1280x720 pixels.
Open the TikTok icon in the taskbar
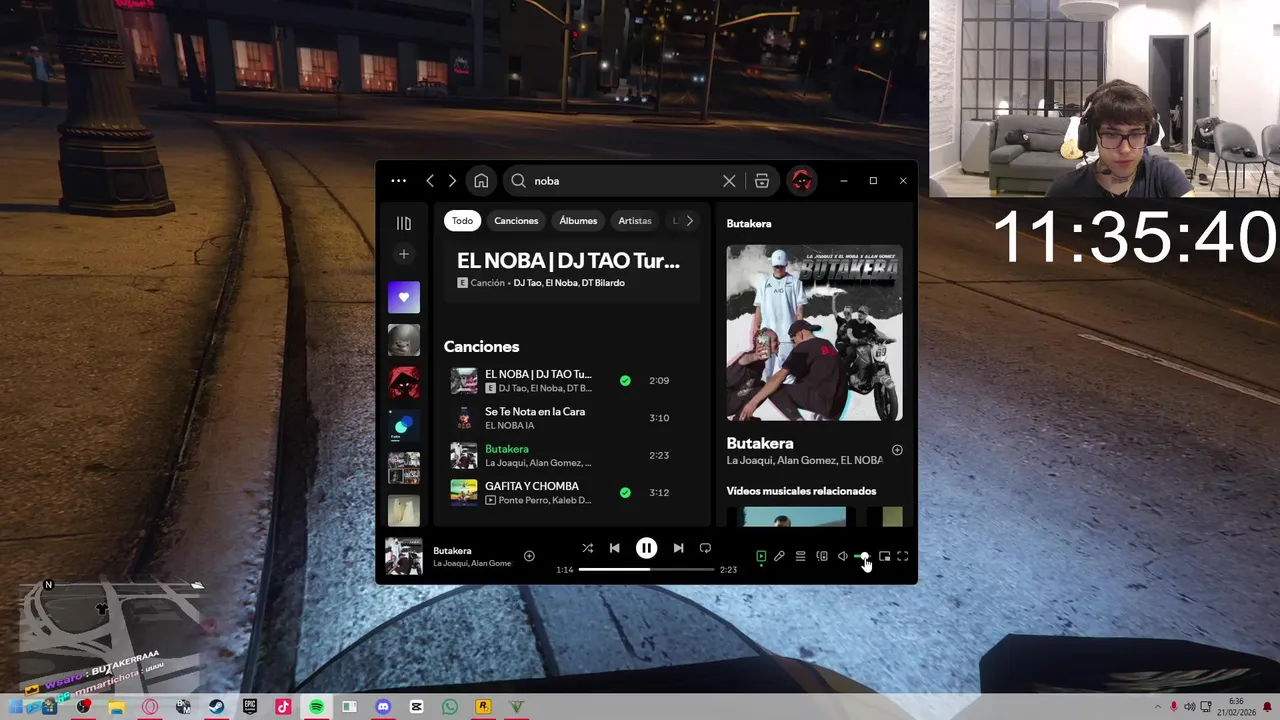click(283, 707)
